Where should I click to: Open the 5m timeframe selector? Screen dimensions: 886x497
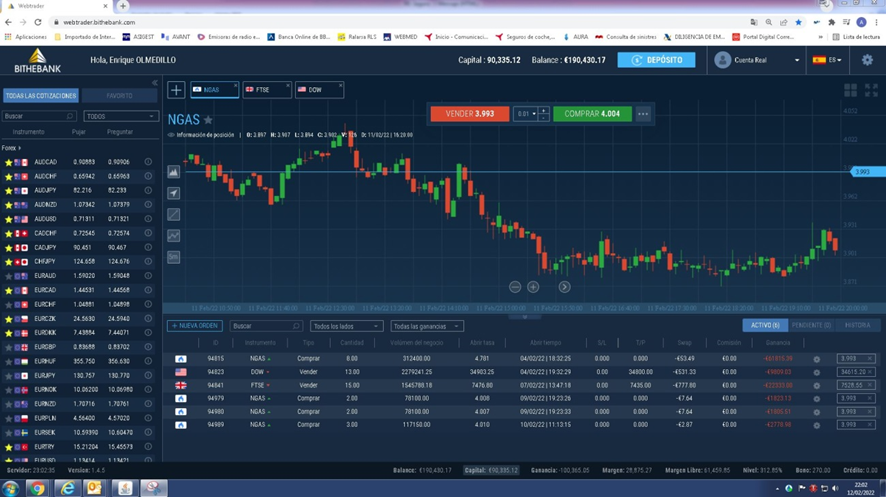coord(173,257)
